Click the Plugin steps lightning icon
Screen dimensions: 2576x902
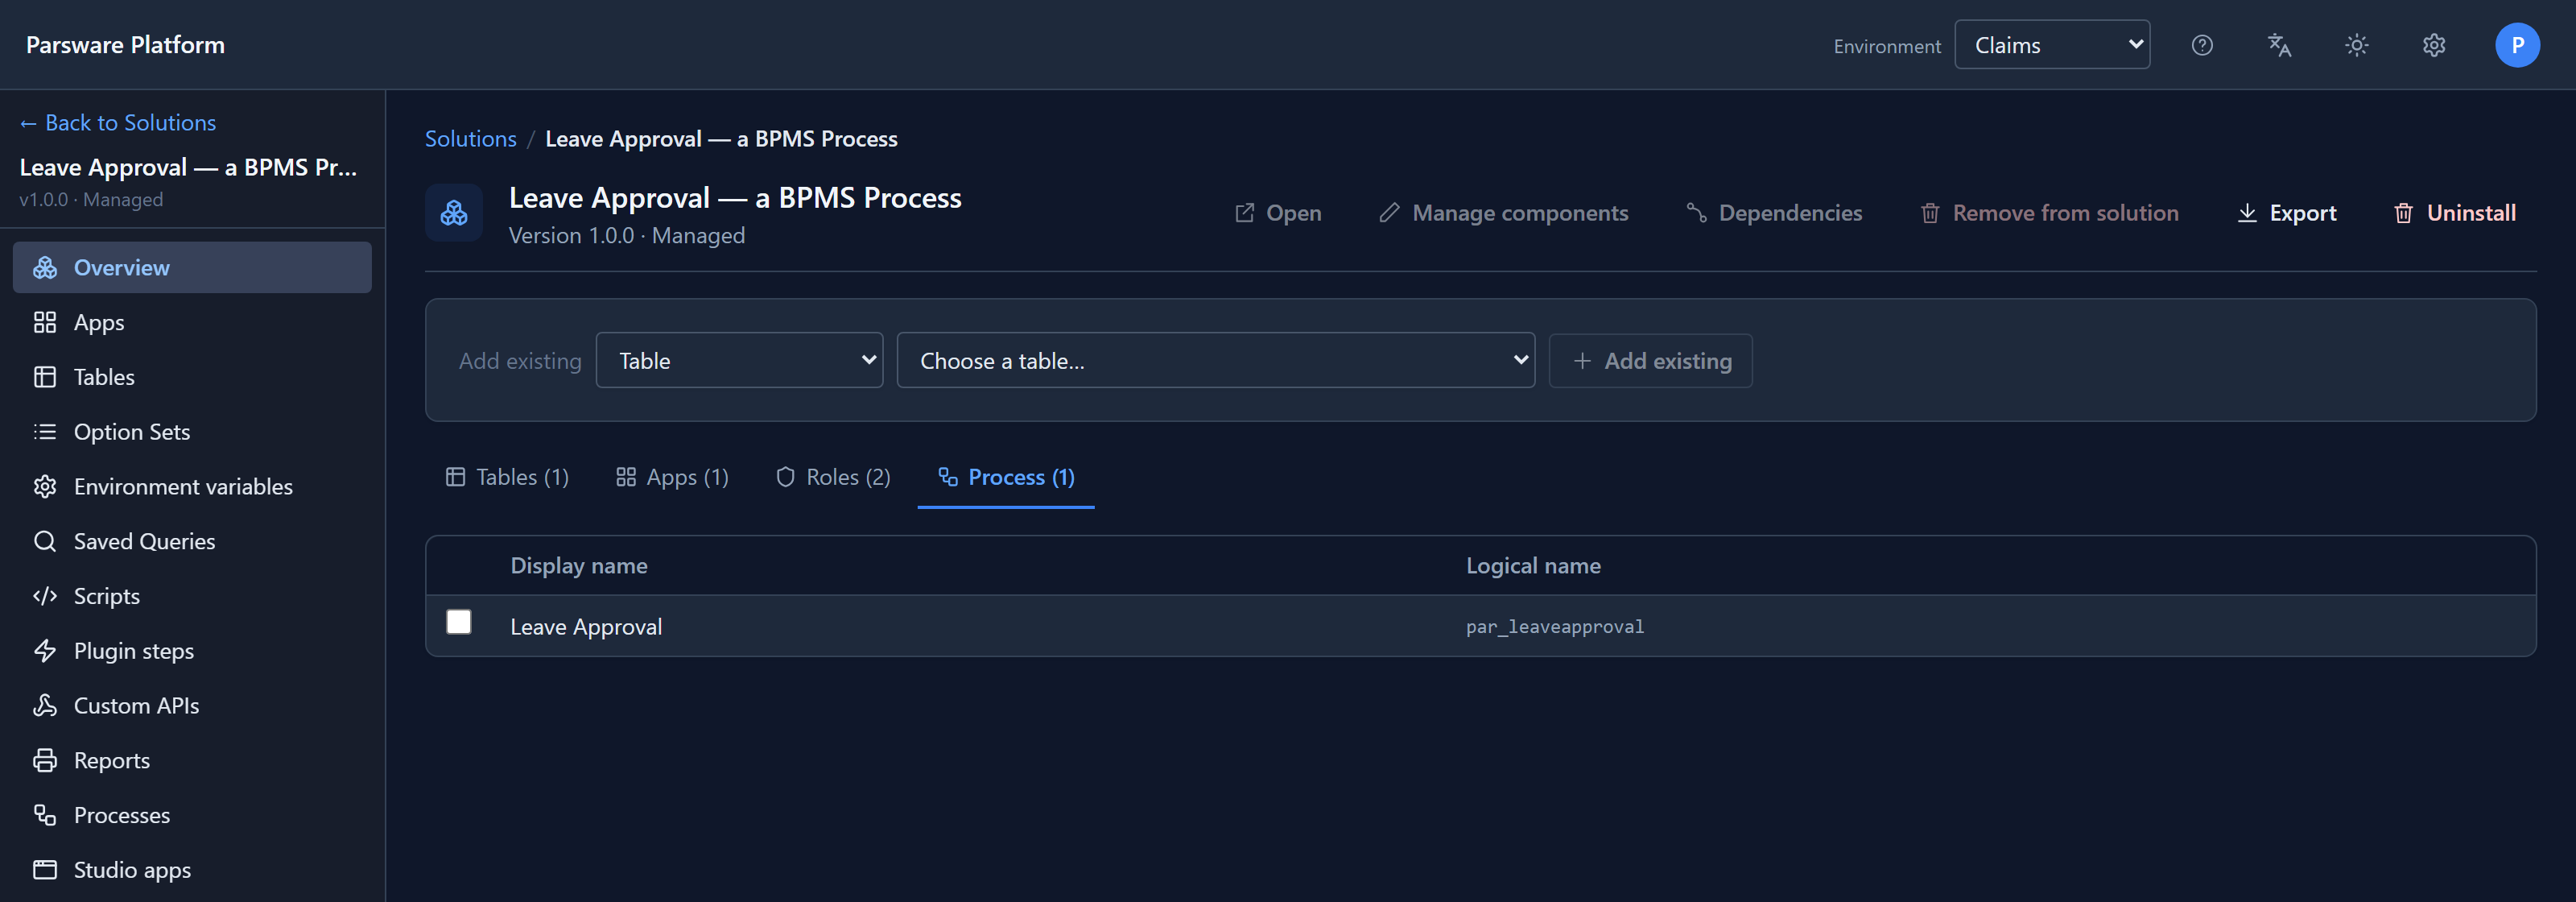(45, 651)
